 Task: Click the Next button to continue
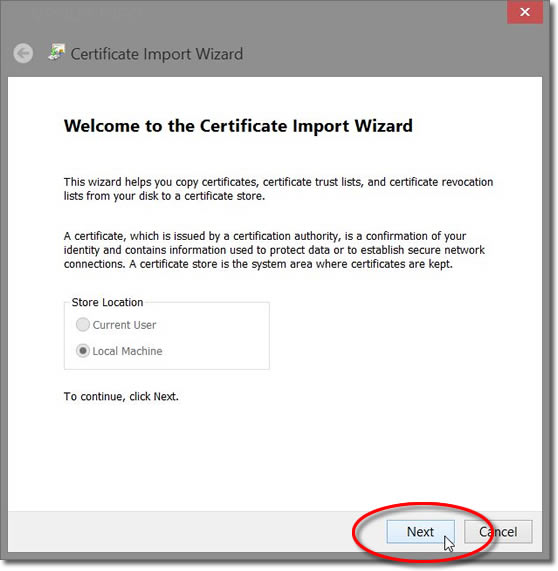tap(421, 532)
